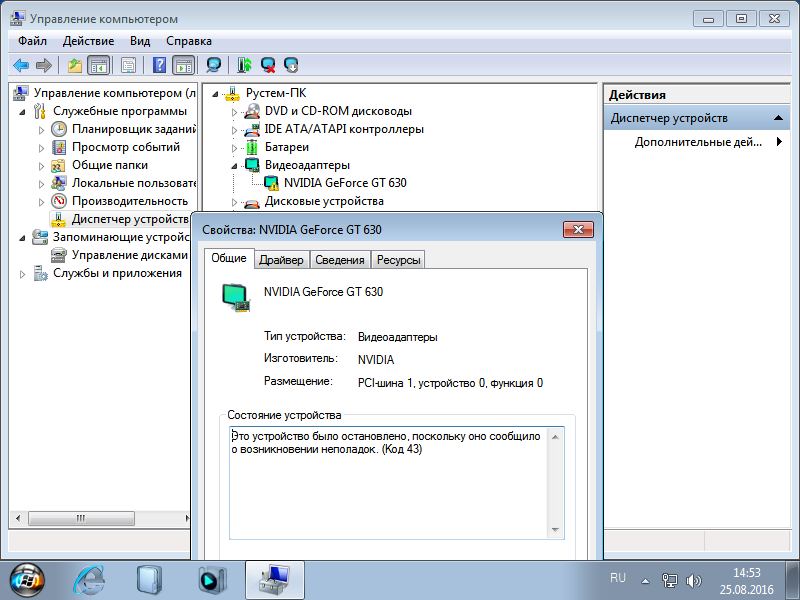Image resolution: width=800 pixels, height=600 pixels.
Task: Collapse the Диспетчер устройств actions section
Action: (778, 118)
